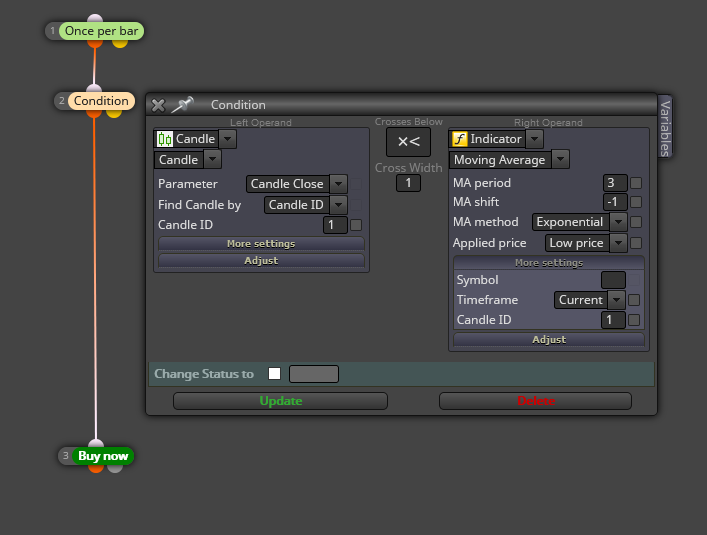This screenshot has width=707, height=535.
Task: Open the Timeframe Current dropdown
Action: point(616,300)
